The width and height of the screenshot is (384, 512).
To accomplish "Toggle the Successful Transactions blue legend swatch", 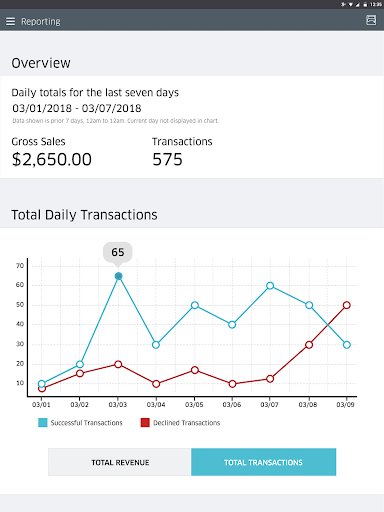I will click(x=43, y=423).
